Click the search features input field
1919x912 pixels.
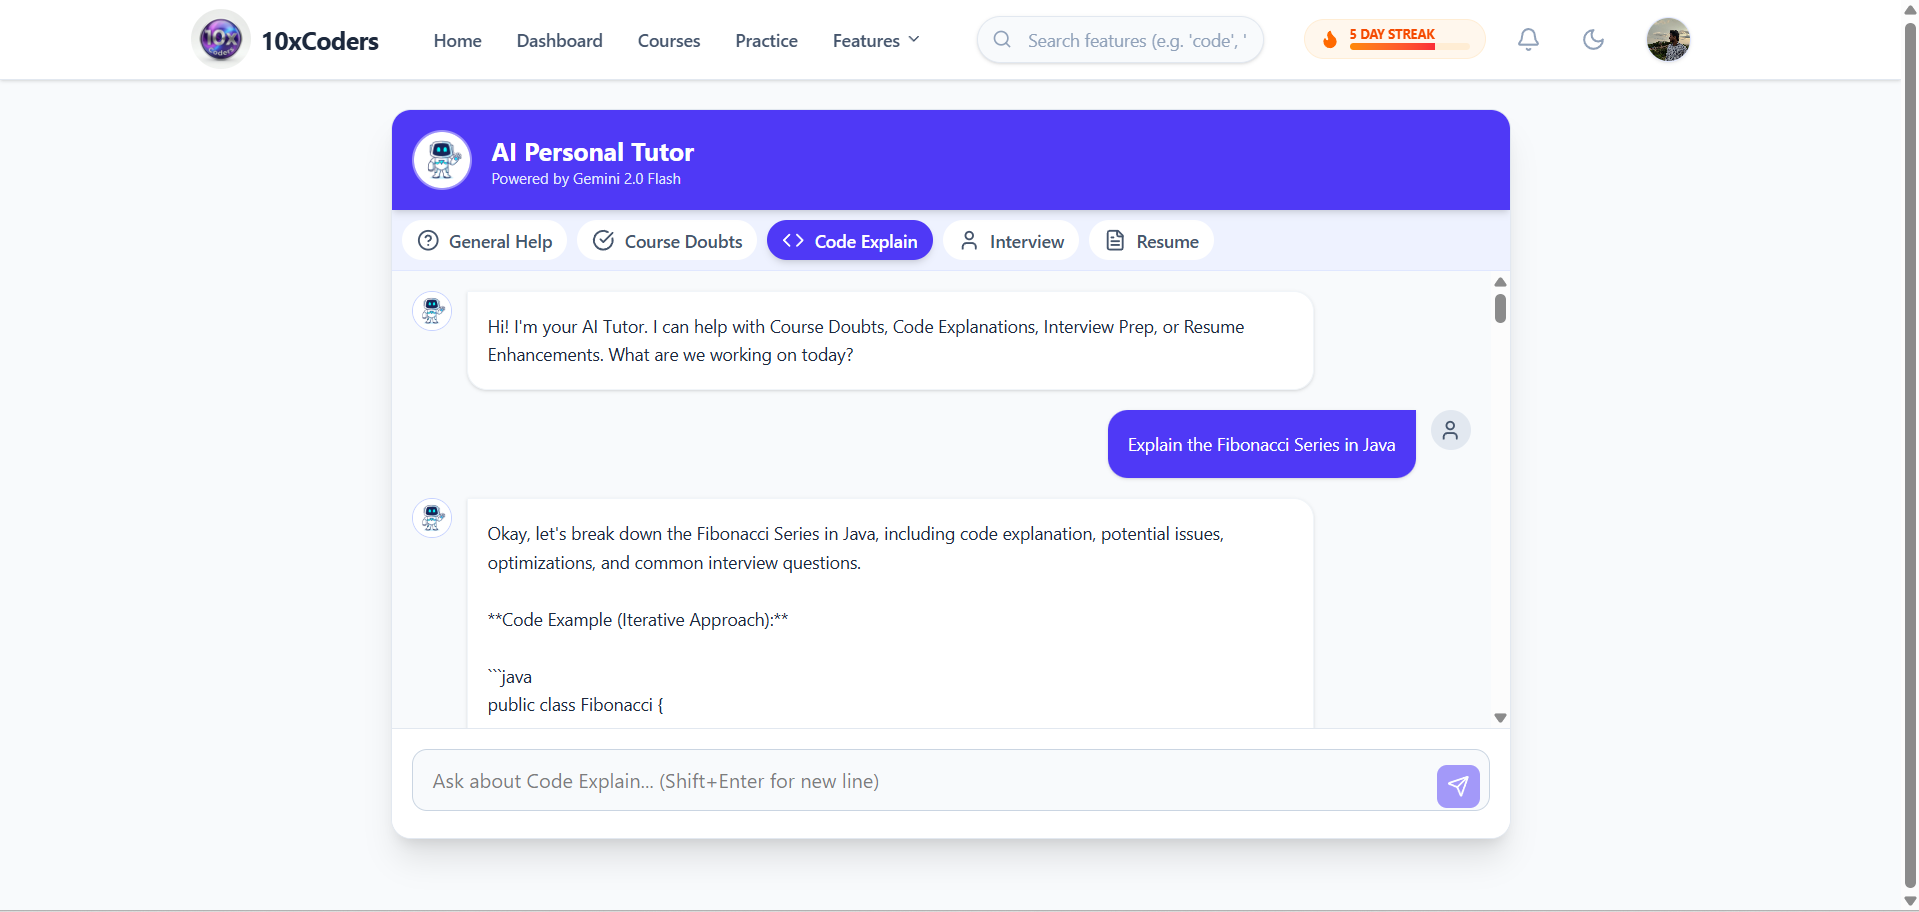point(1120,40)
